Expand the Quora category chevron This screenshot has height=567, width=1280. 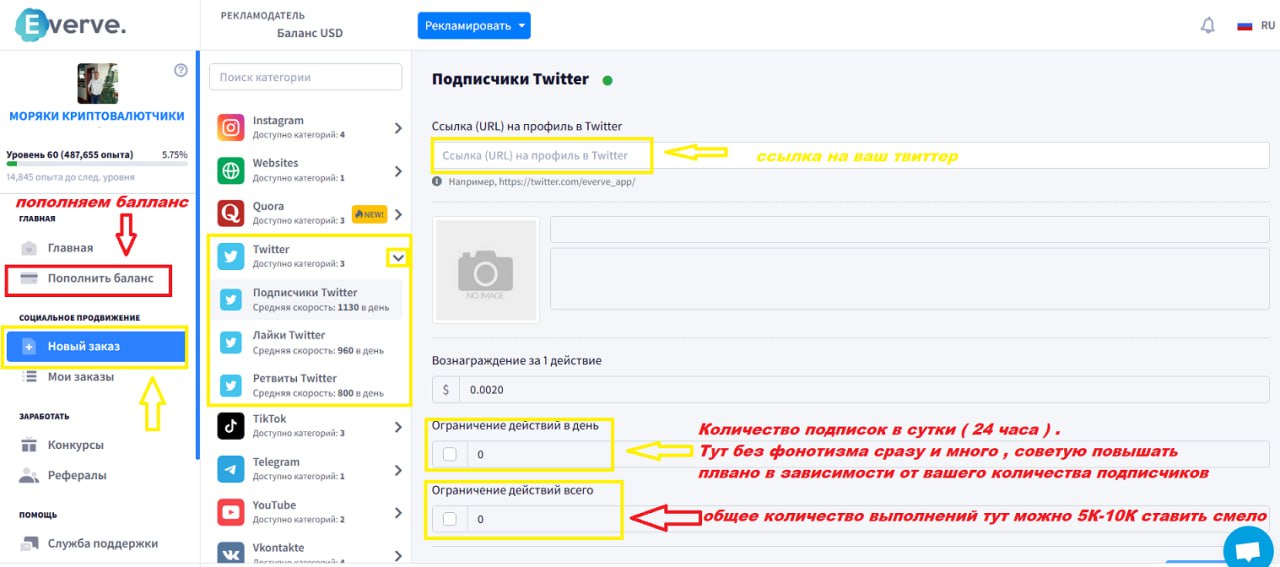[x=398, y=213]
